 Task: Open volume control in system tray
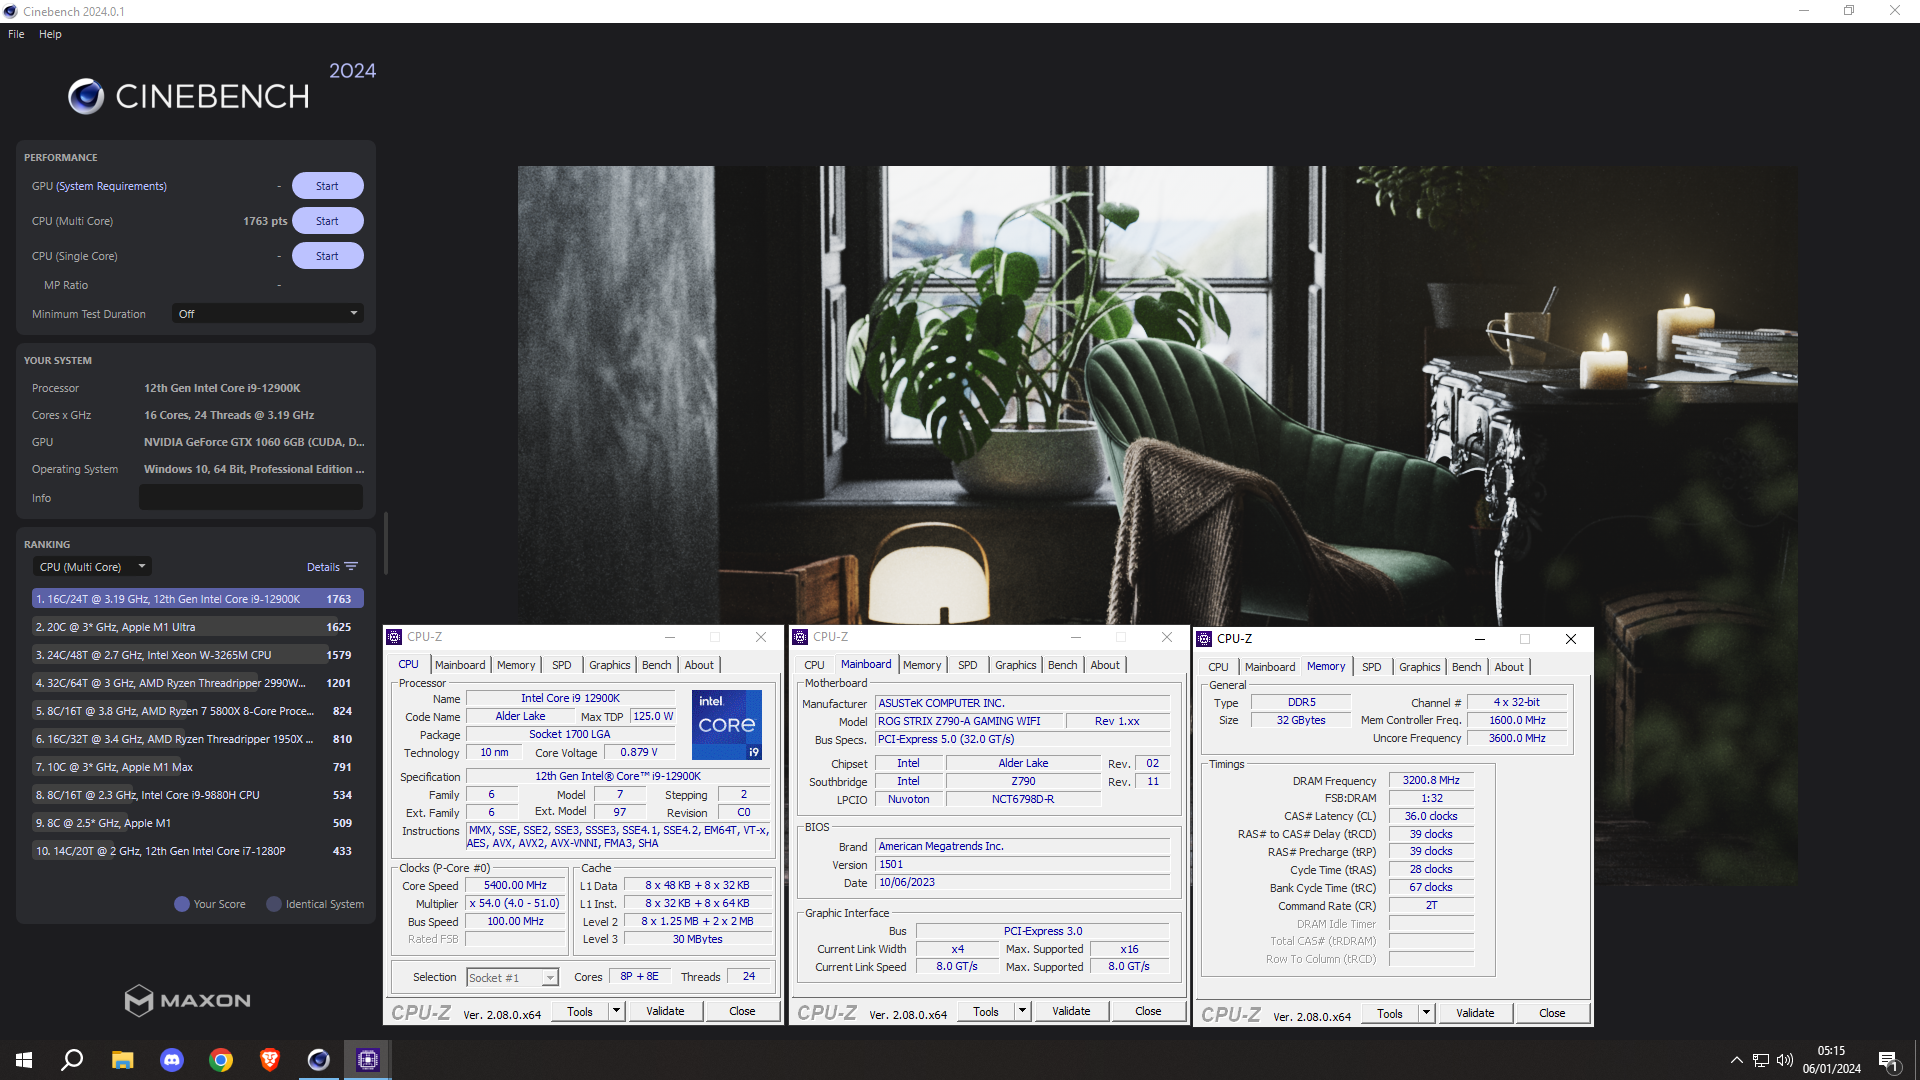(1785, 1060)
